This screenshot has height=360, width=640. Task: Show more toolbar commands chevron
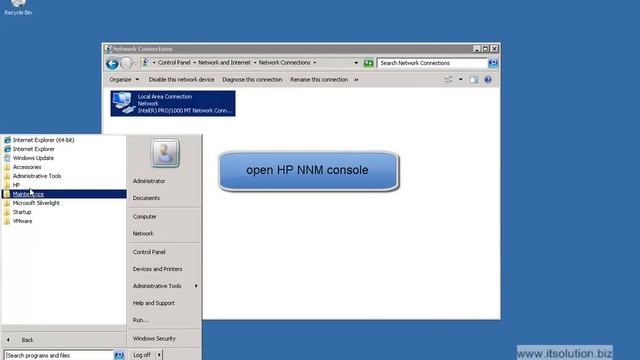click(356, 80)
